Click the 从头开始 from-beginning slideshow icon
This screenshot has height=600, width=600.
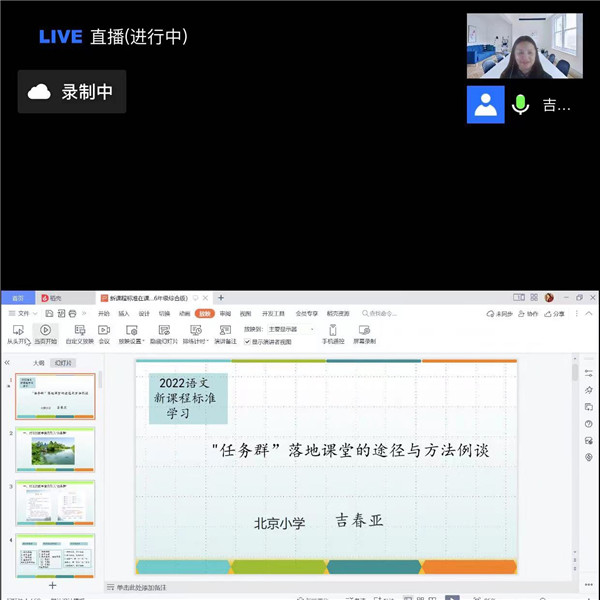point(18,330)
